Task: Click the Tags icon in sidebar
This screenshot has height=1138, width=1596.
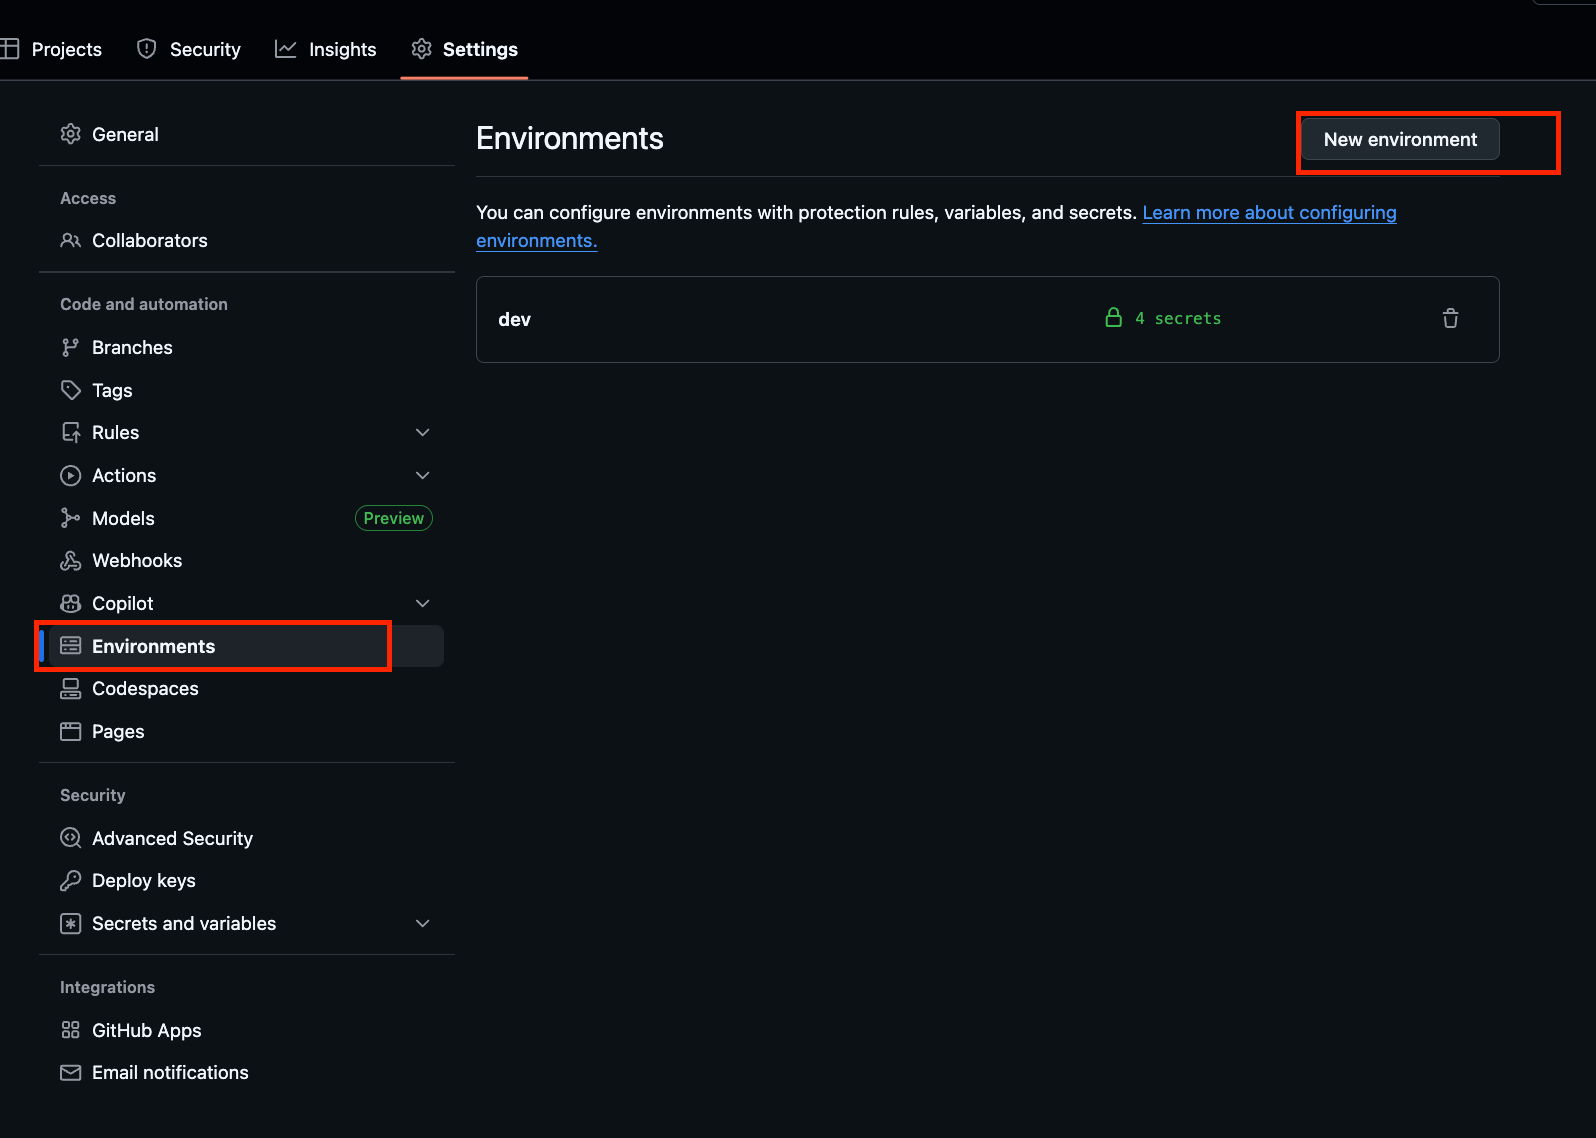Action: click(70, 390)
